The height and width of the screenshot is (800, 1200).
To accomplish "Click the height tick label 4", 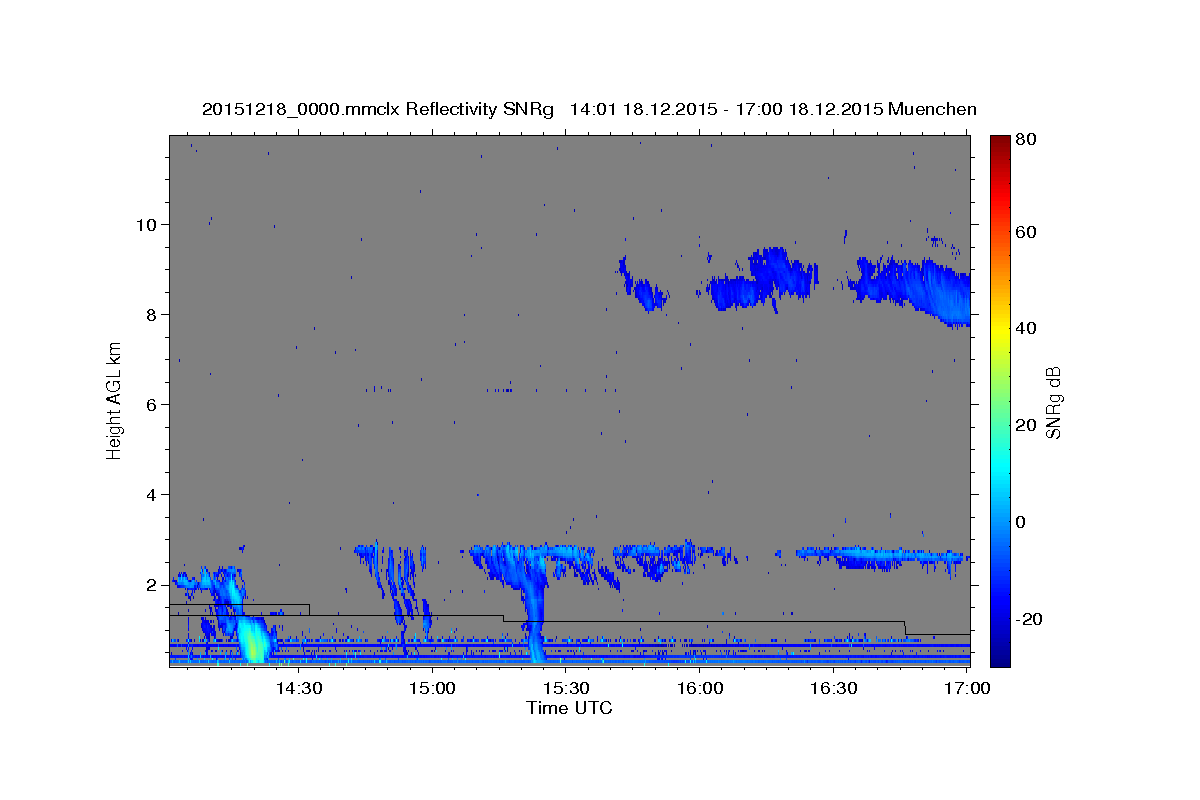I will 149,494.
